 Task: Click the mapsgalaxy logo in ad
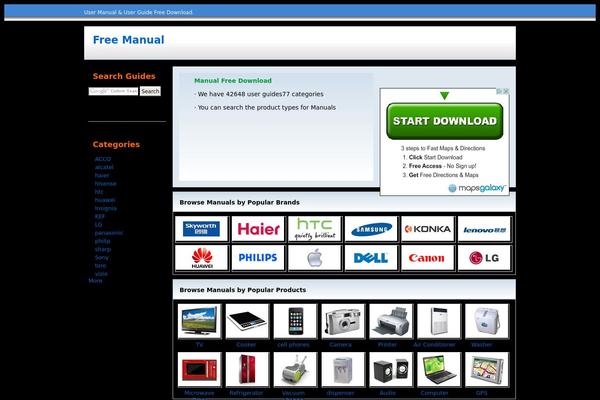[477, 188]
